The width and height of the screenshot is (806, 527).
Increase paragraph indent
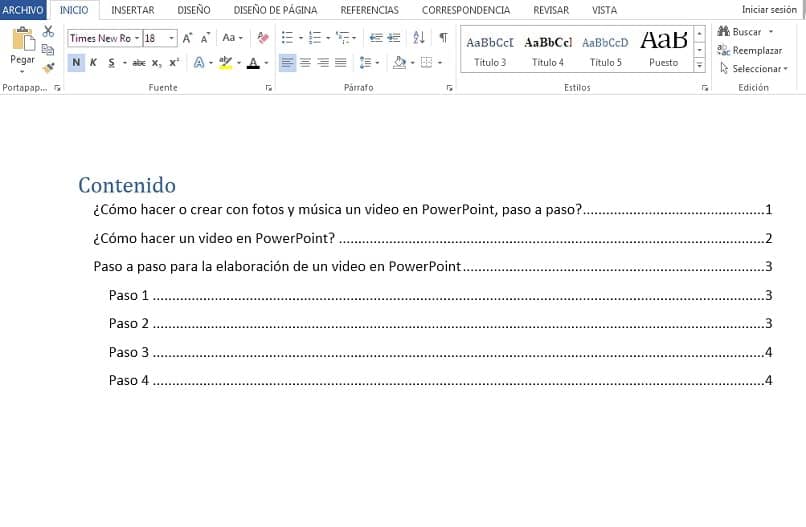coord(394,38)
